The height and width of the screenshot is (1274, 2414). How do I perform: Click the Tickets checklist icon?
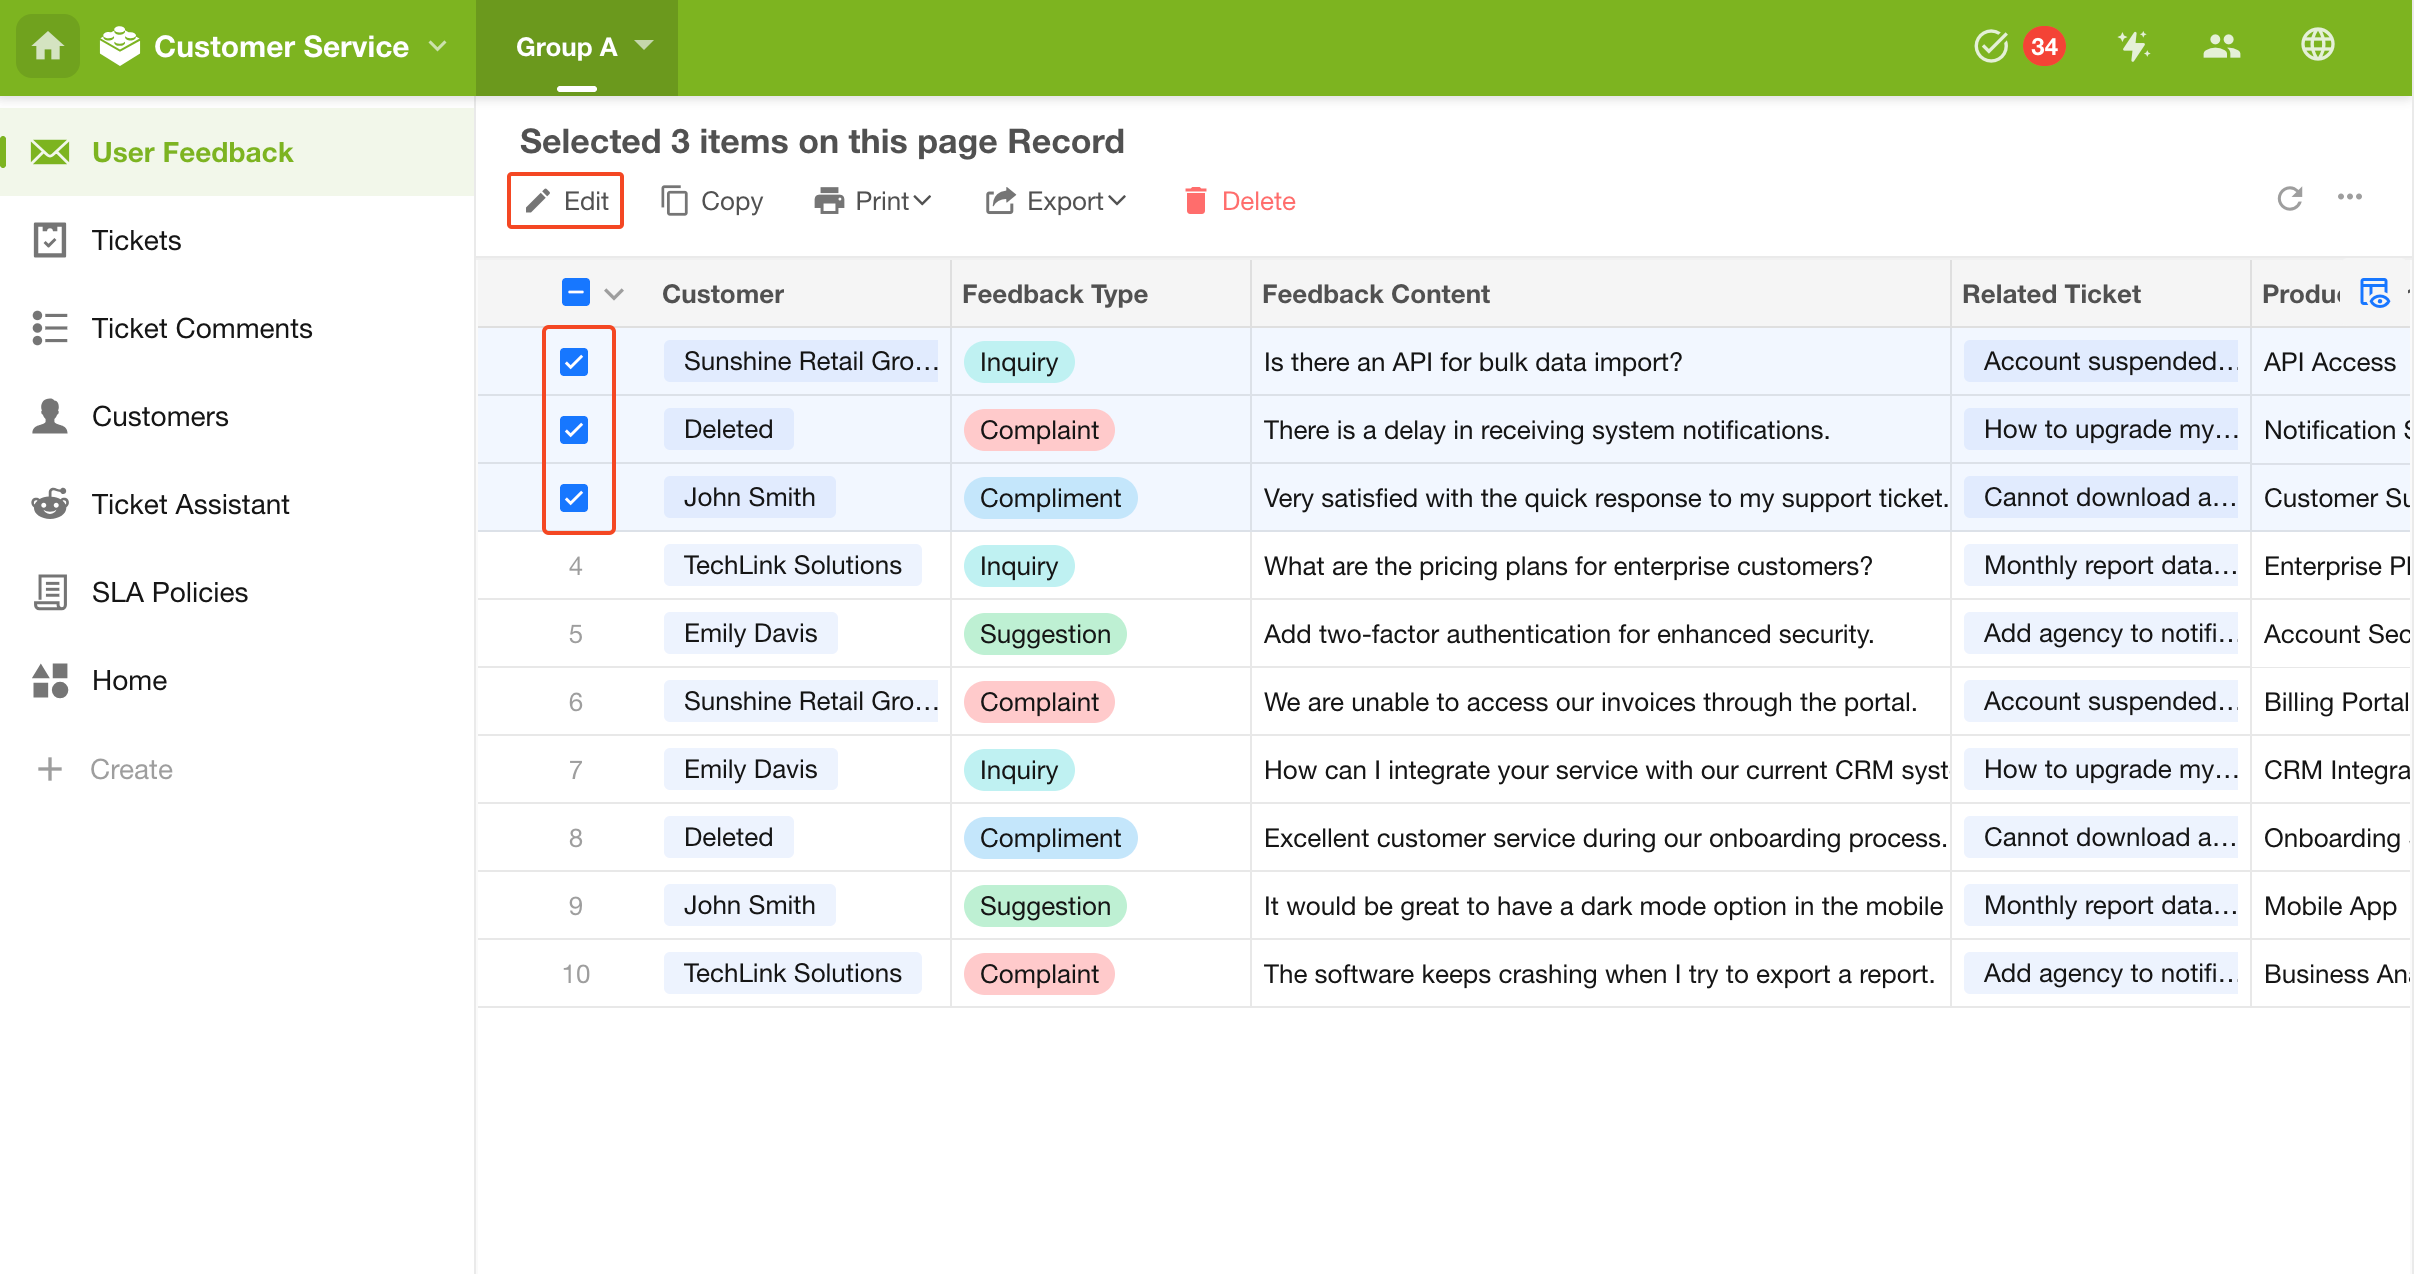50,240
